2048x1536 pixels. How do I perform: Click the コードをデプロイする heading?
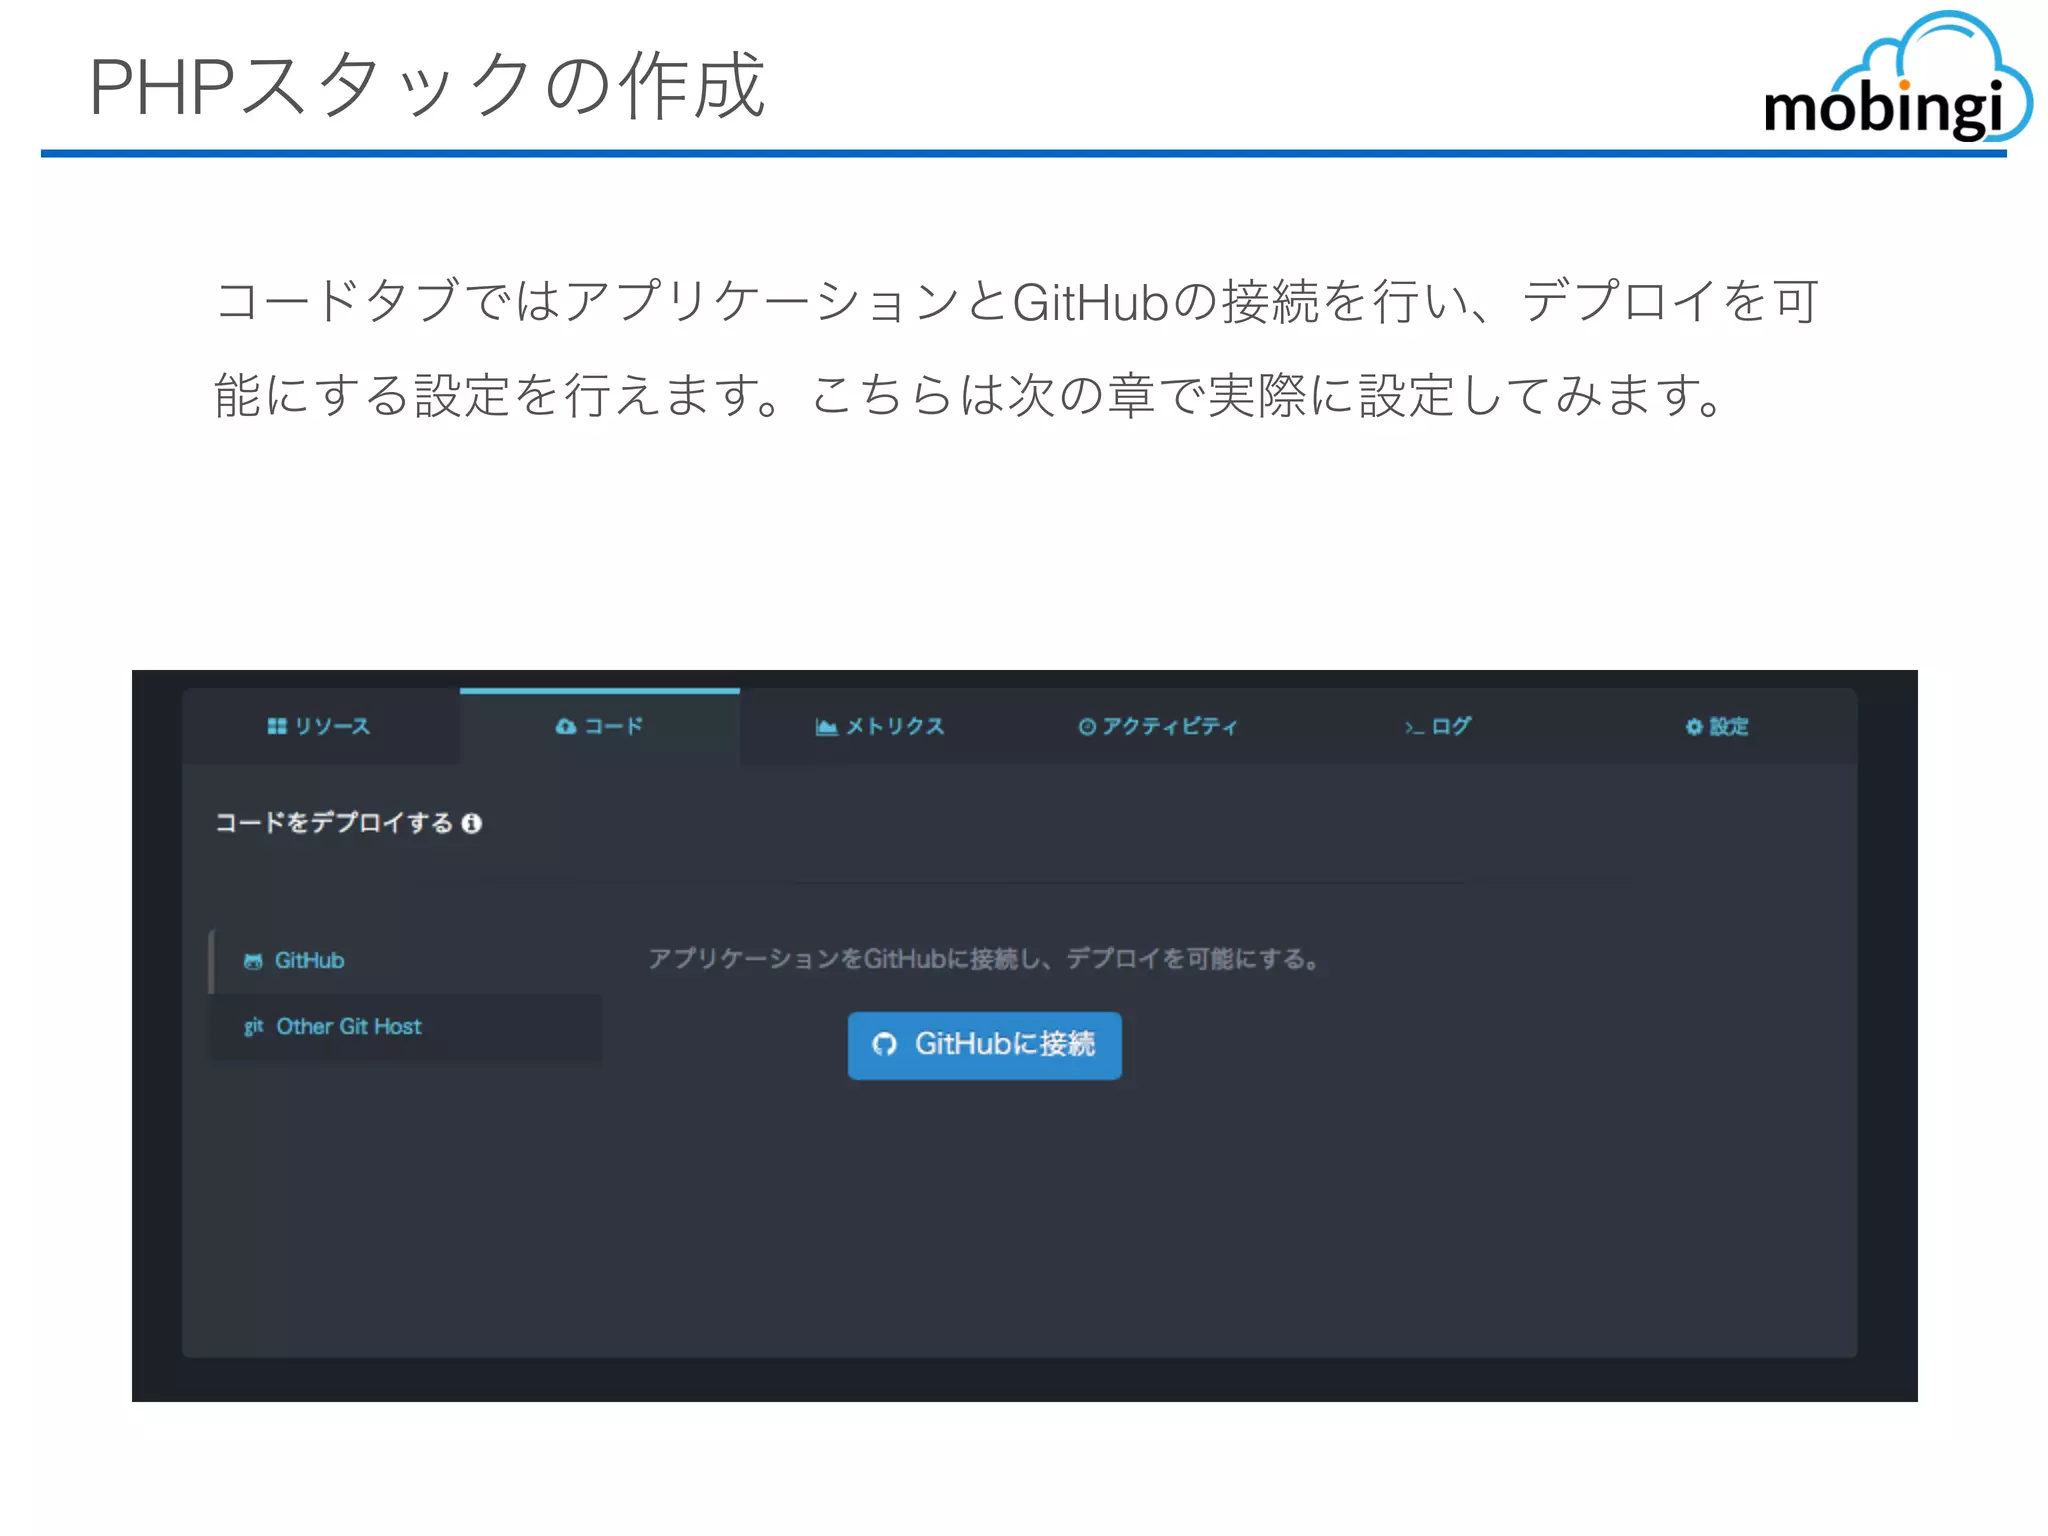pos(335,823)
